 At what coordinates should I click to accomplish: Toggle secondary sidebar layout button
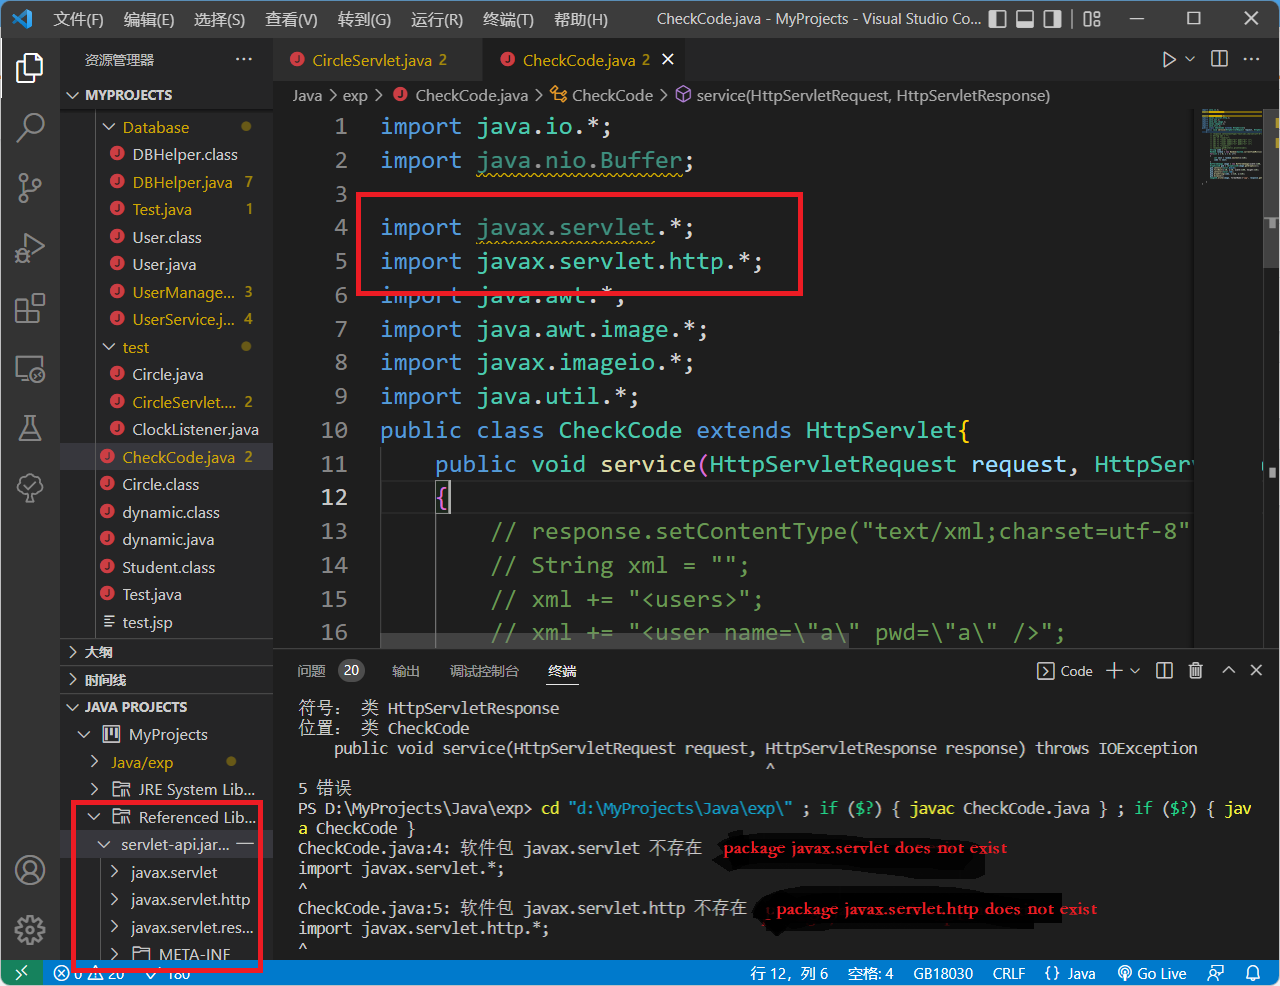click(1052, 19)
